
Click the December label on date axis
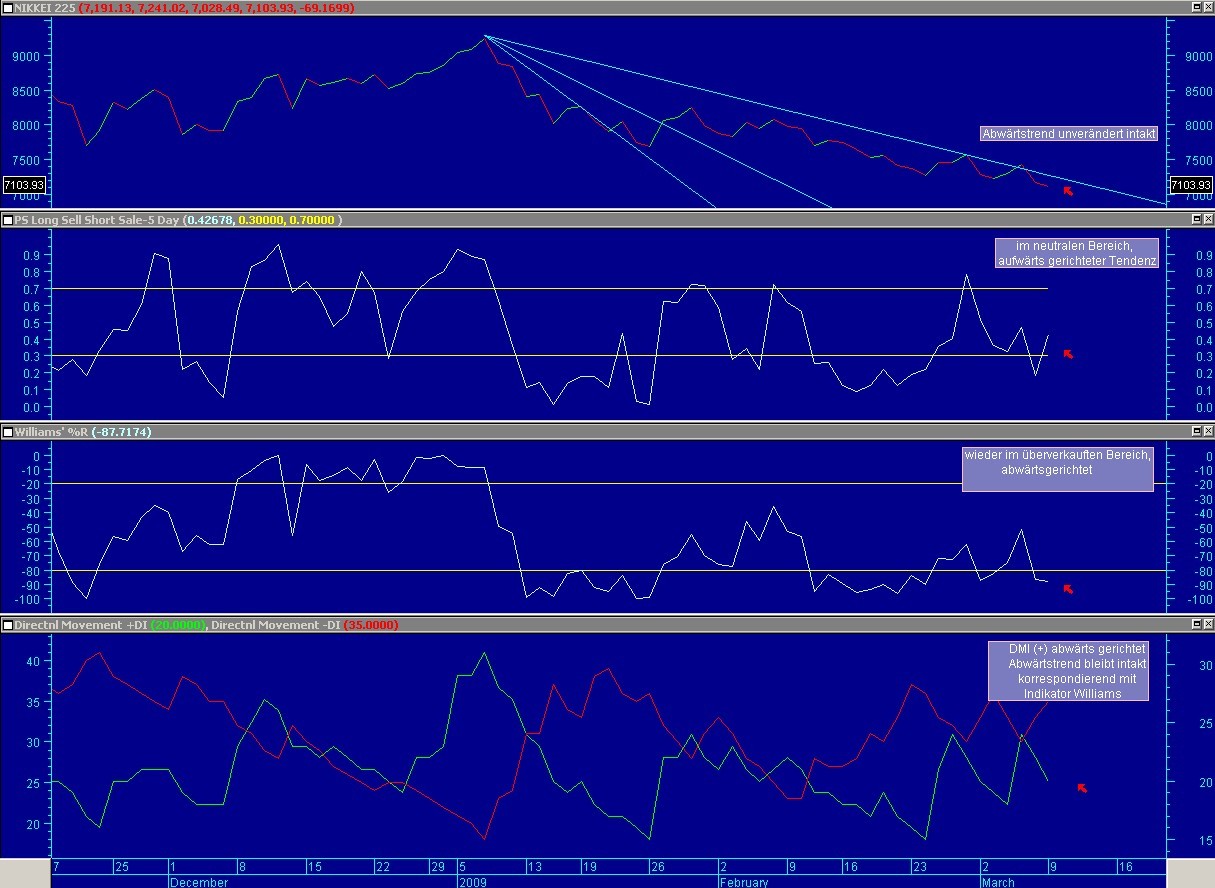(198, 882)
